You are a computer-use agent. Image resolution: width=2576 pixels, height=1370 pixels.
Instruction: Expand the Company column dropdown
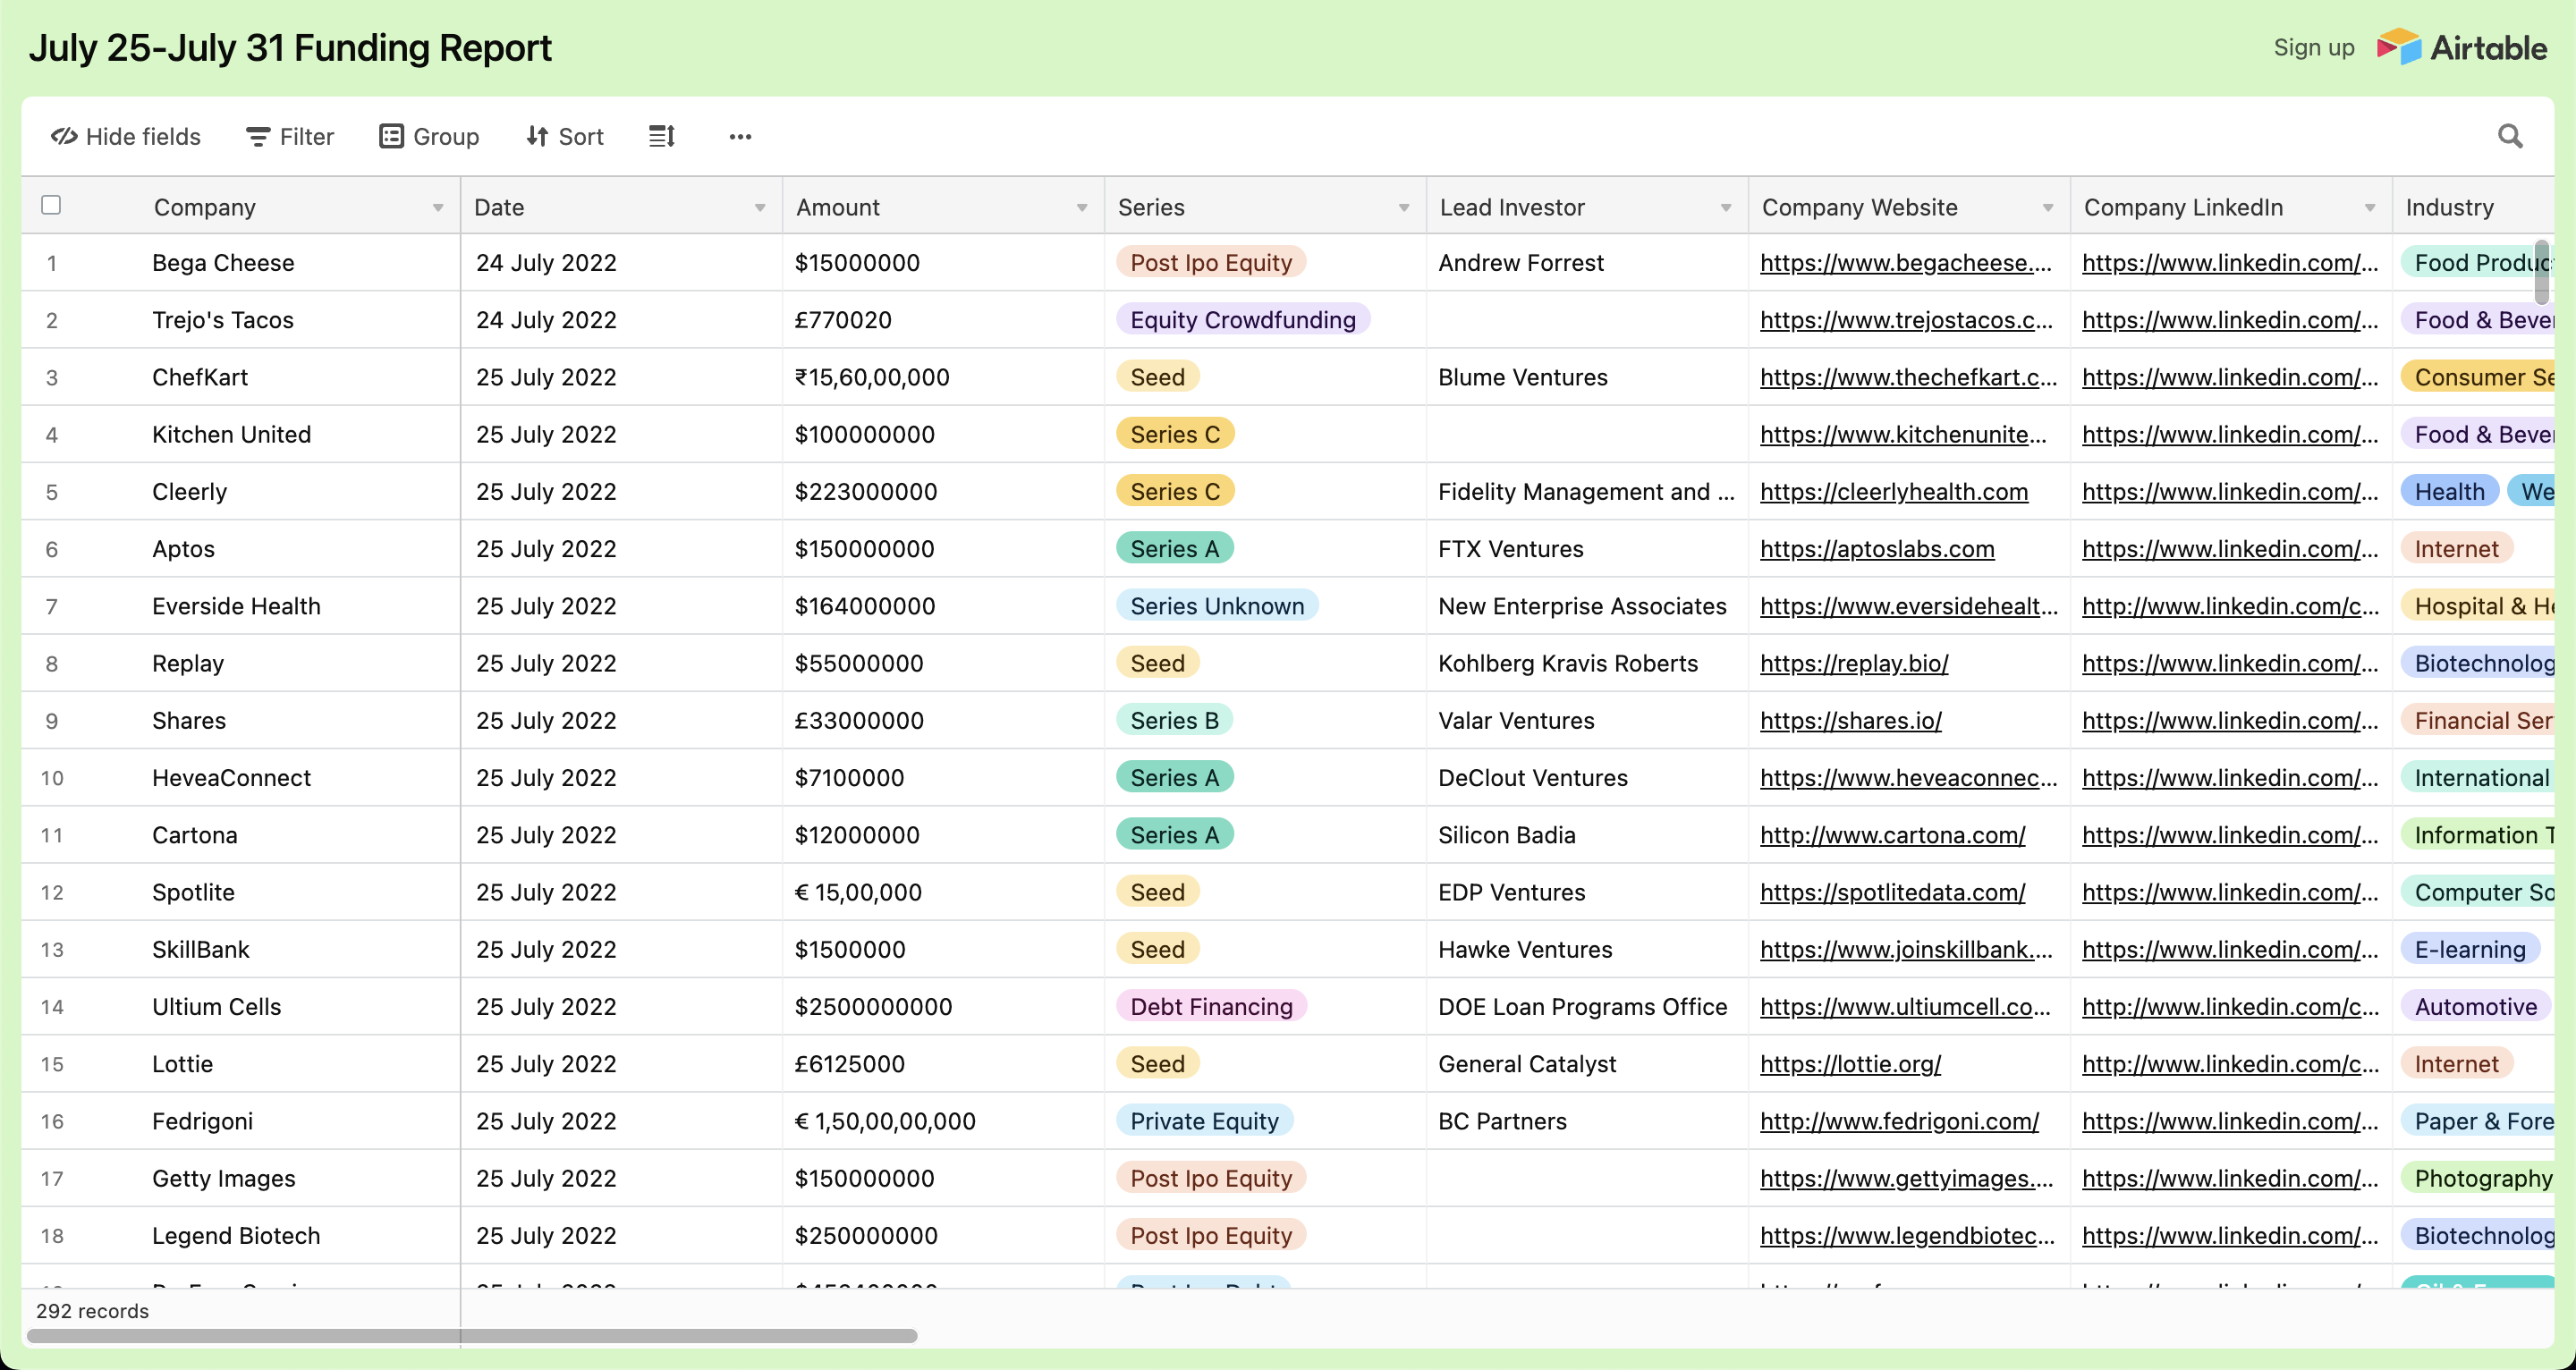[438, 208]
